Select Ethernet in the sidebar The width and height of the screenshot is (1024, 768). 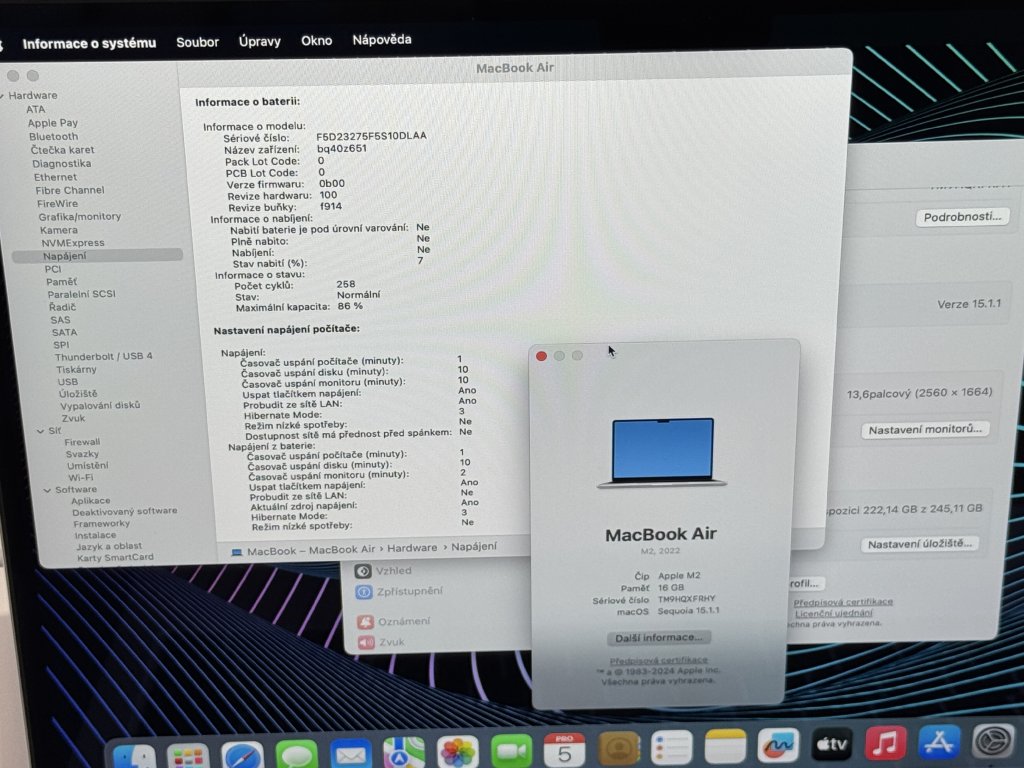[56, 177]
